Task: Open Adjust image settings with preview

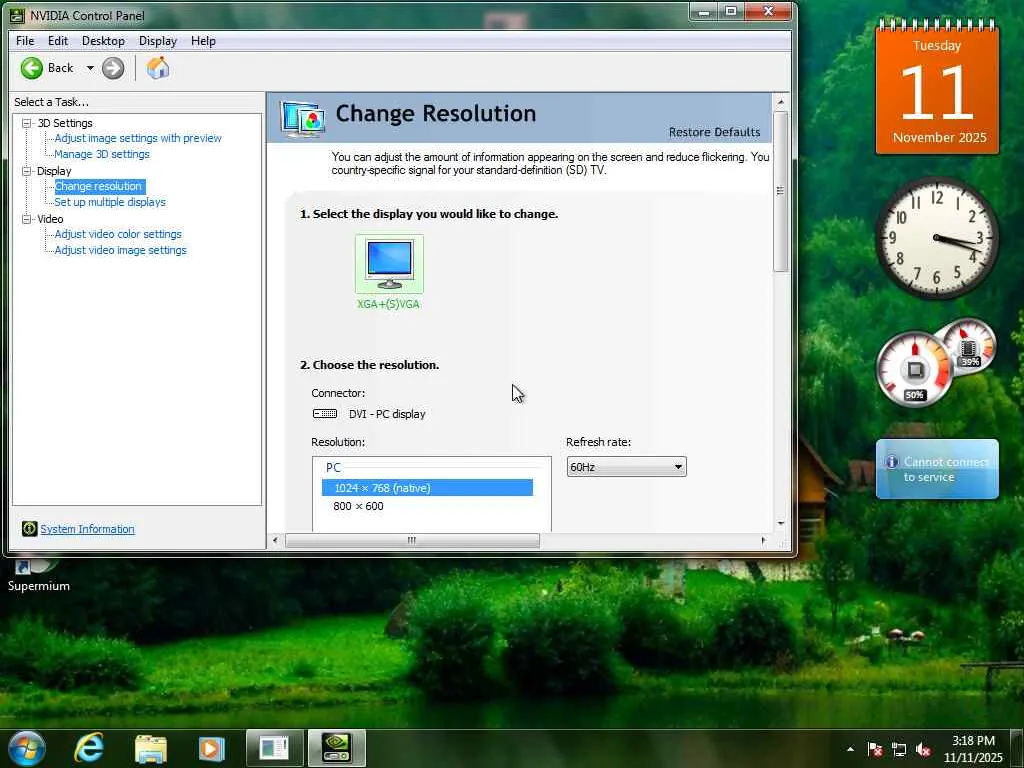Action: [x=138, y=138]
